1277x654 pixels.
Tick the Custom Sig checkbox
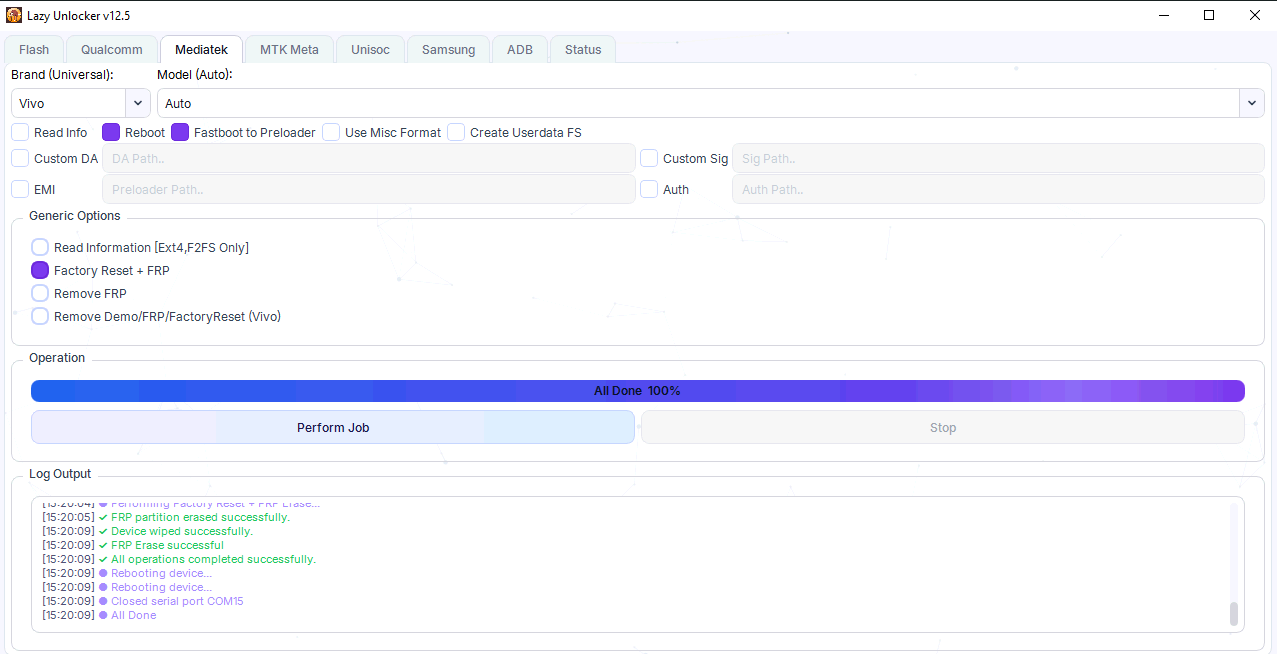coord(649,158)
